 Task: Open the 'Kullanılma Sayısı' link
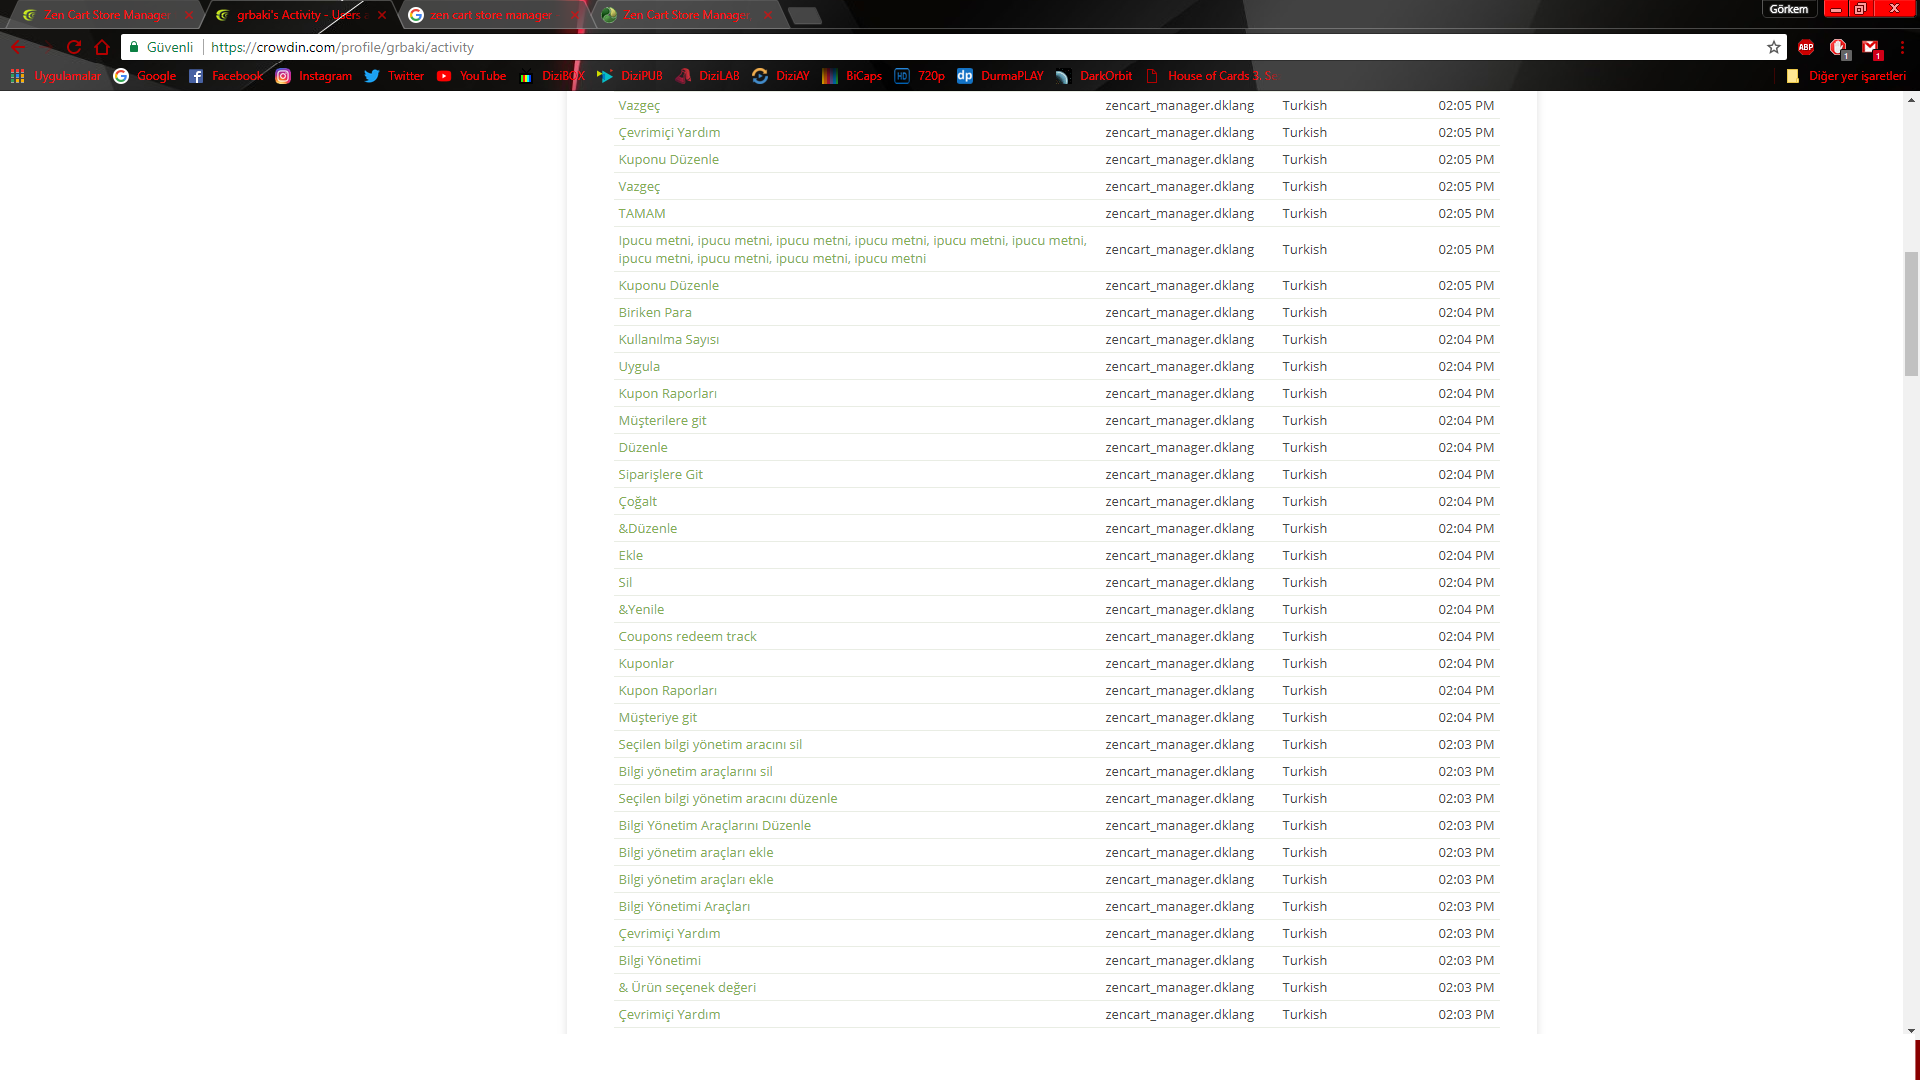pyautogui.click(x=669, y=339)
